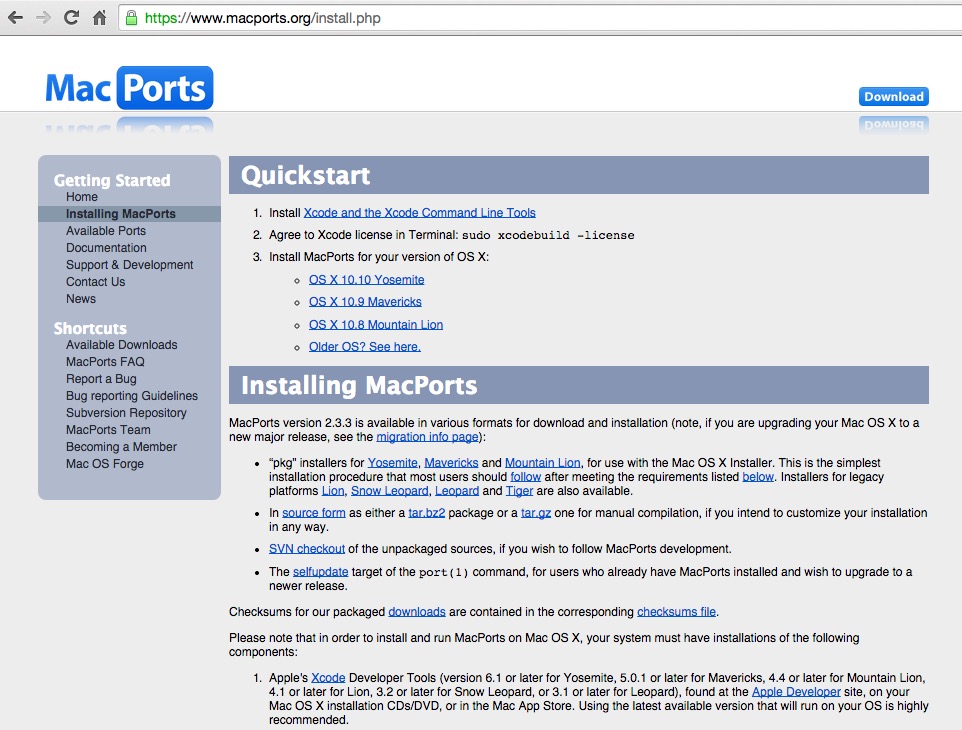The width and height of the screenshot is (962, 730).
Task: Open the downloads link in checksums sentence
Action: 417,612
